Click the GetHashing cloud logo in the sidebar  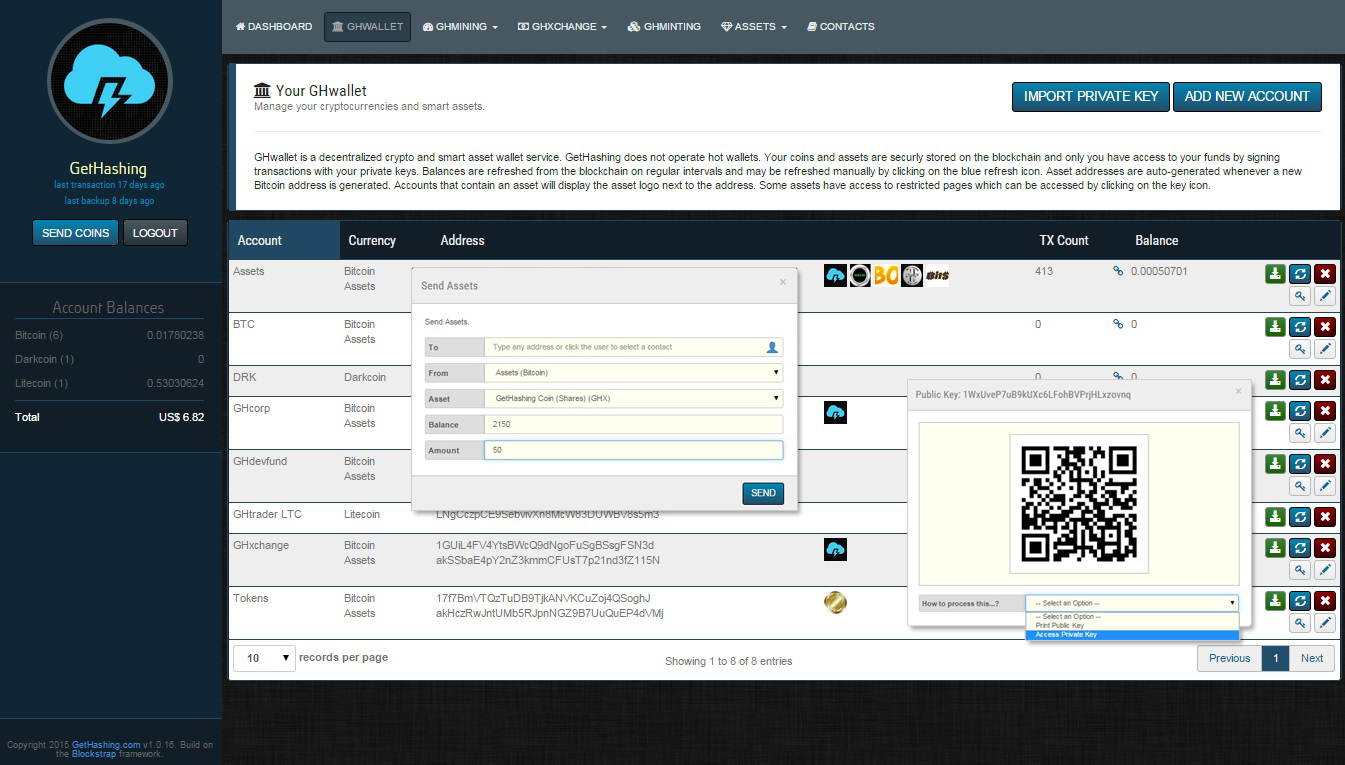109,82
